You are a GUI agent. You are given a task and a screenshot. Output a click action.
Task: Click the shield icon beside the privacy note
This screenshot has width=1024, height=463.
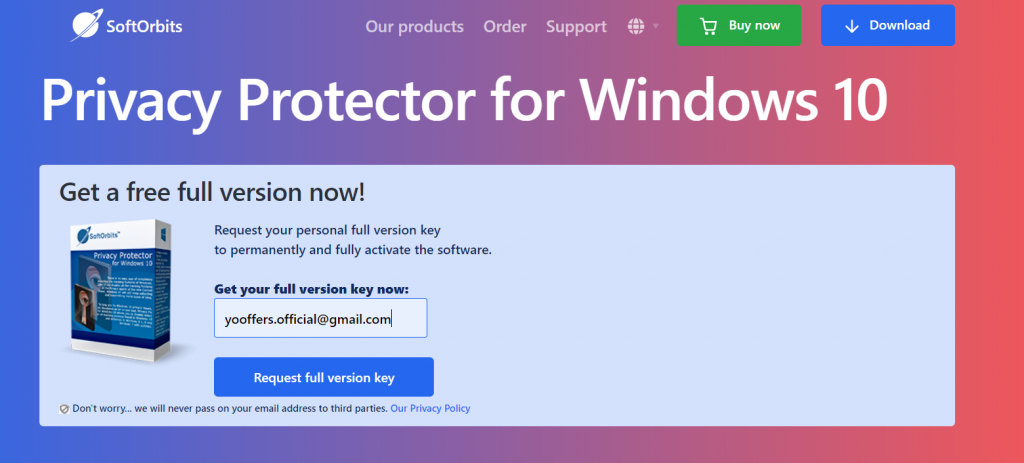click(64, 409)
